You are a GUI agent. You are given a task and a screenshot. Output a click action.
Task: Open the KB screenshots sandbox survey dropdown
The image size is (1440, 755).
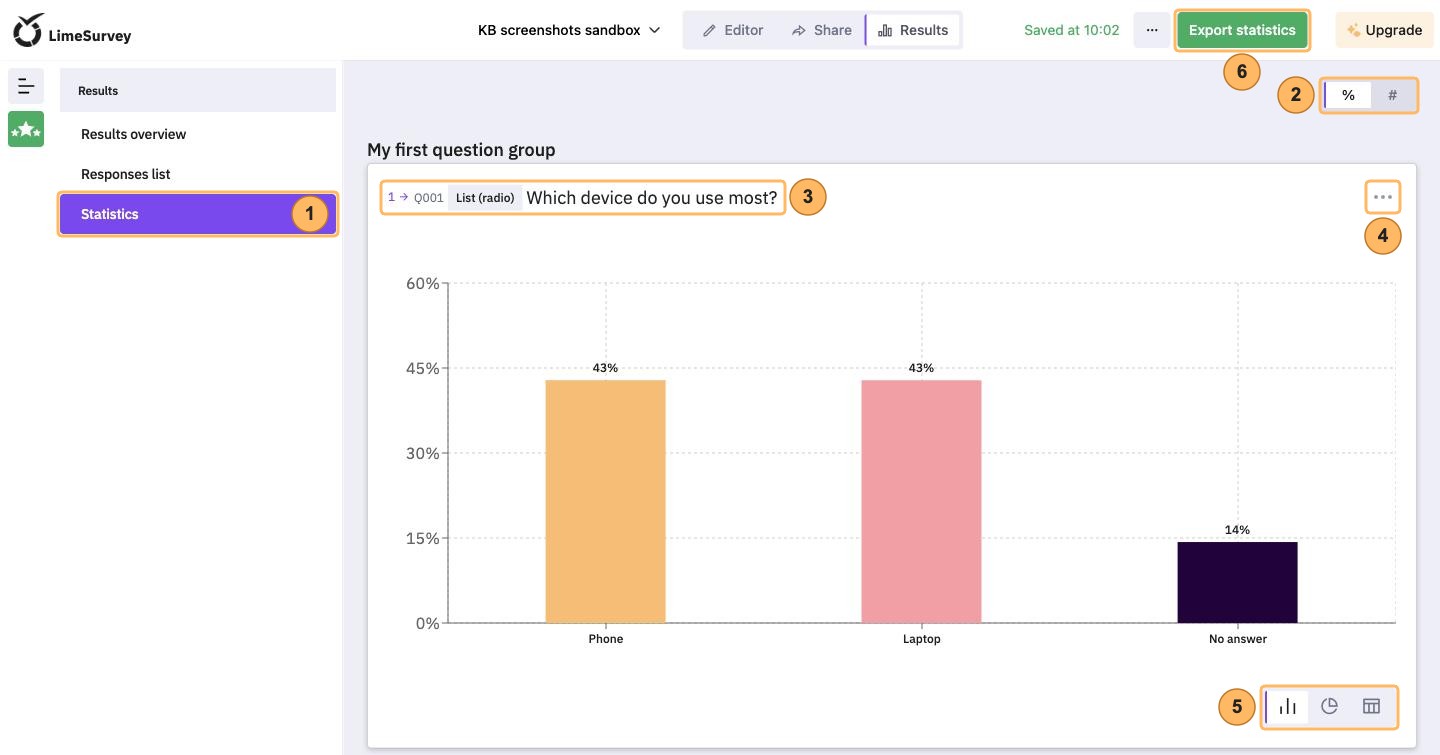pos(569,30)
